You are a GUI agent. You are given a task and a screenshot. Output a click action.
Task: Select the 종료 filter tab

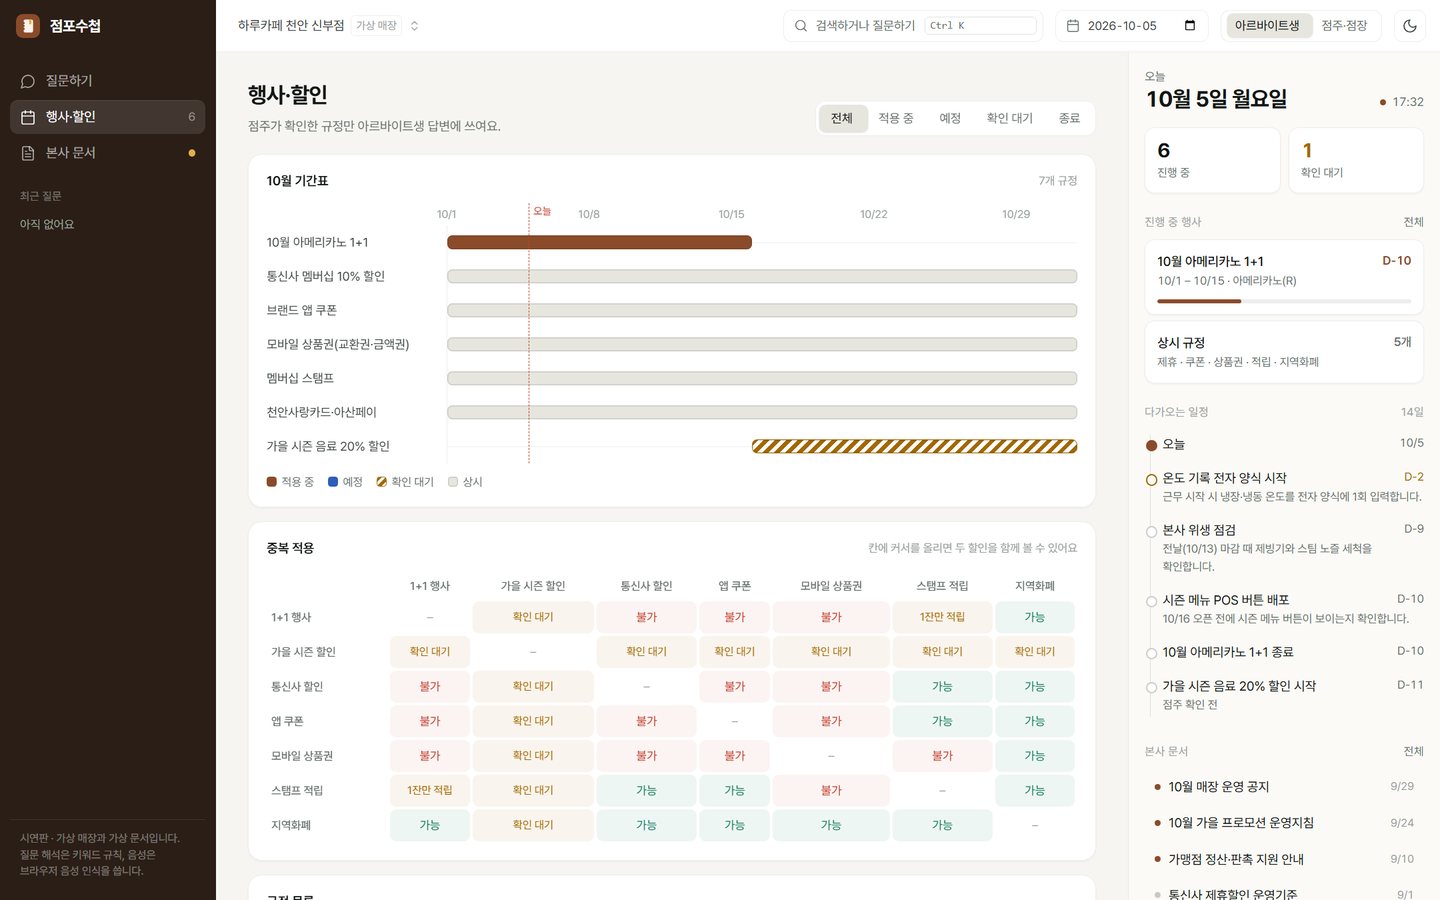tap(1069, 118)
